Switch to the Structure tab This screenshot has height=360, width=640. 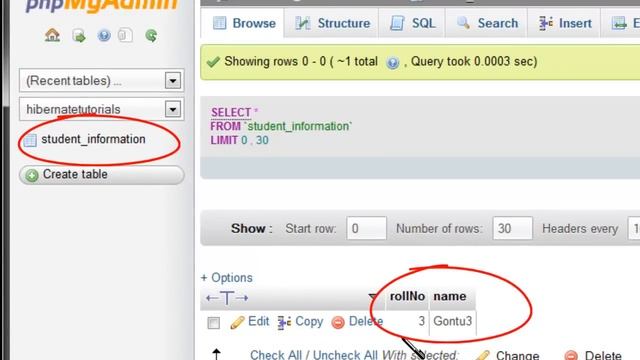point(332,23)
